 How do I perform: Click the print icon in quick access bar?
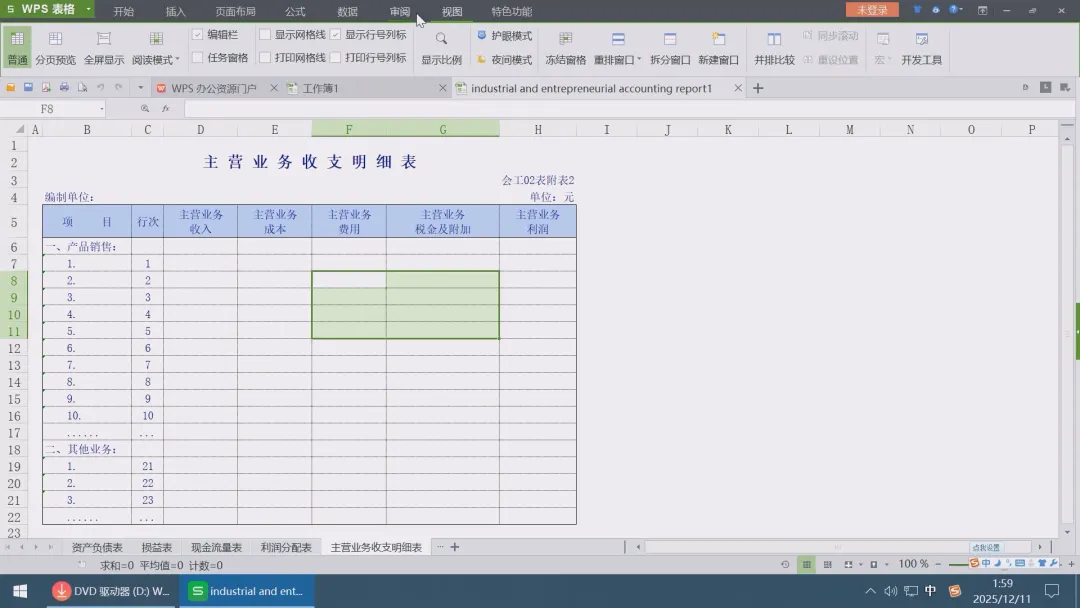pos(64,87)
